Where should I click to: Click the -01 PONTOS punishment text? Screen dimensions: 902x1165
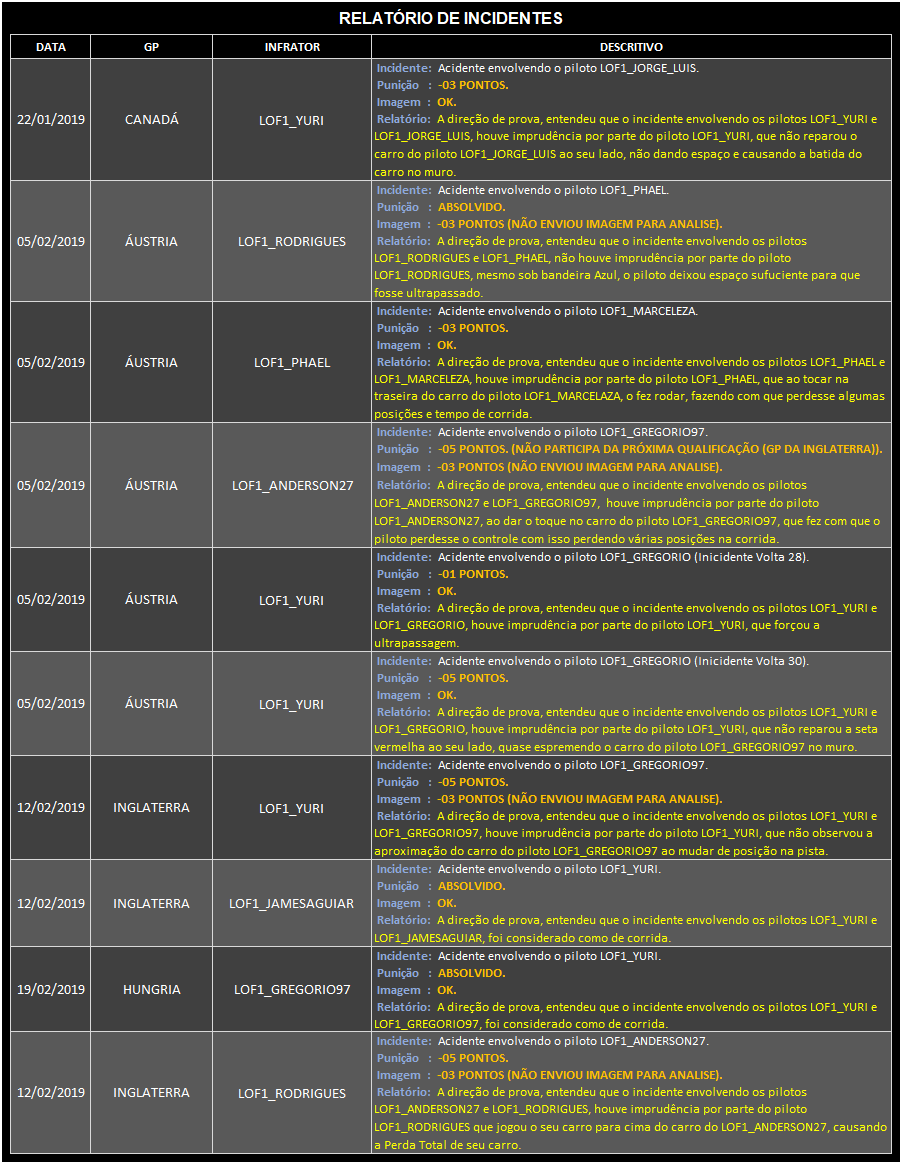pyautogui.click(x=473, y=574)
